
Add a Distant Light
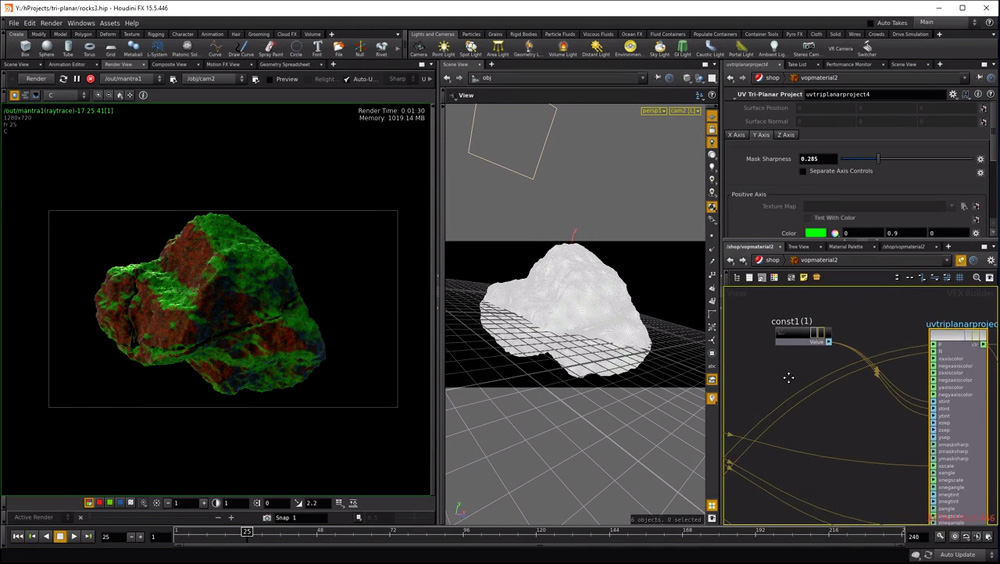pyautogui.click(x=596, y=48)
